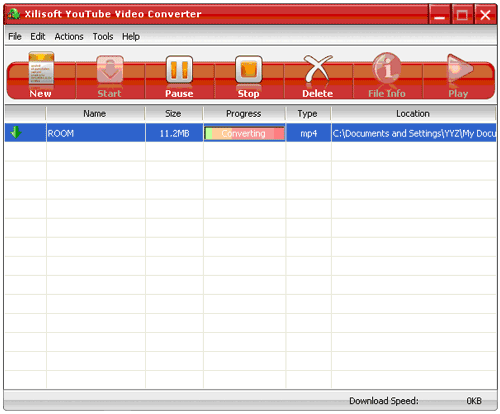Click the New task toolbar icon
The image size is (500, 414).
coord(41,75)
